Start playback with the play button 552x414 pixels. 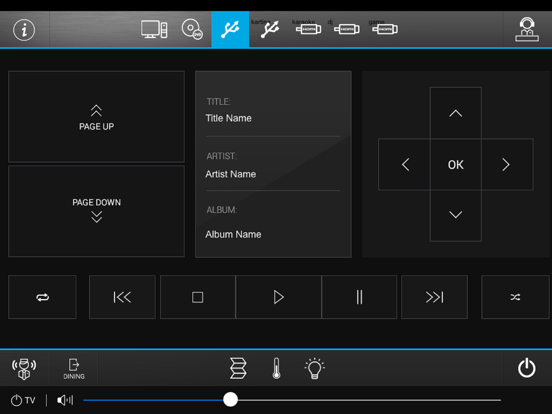click(278, 297)
